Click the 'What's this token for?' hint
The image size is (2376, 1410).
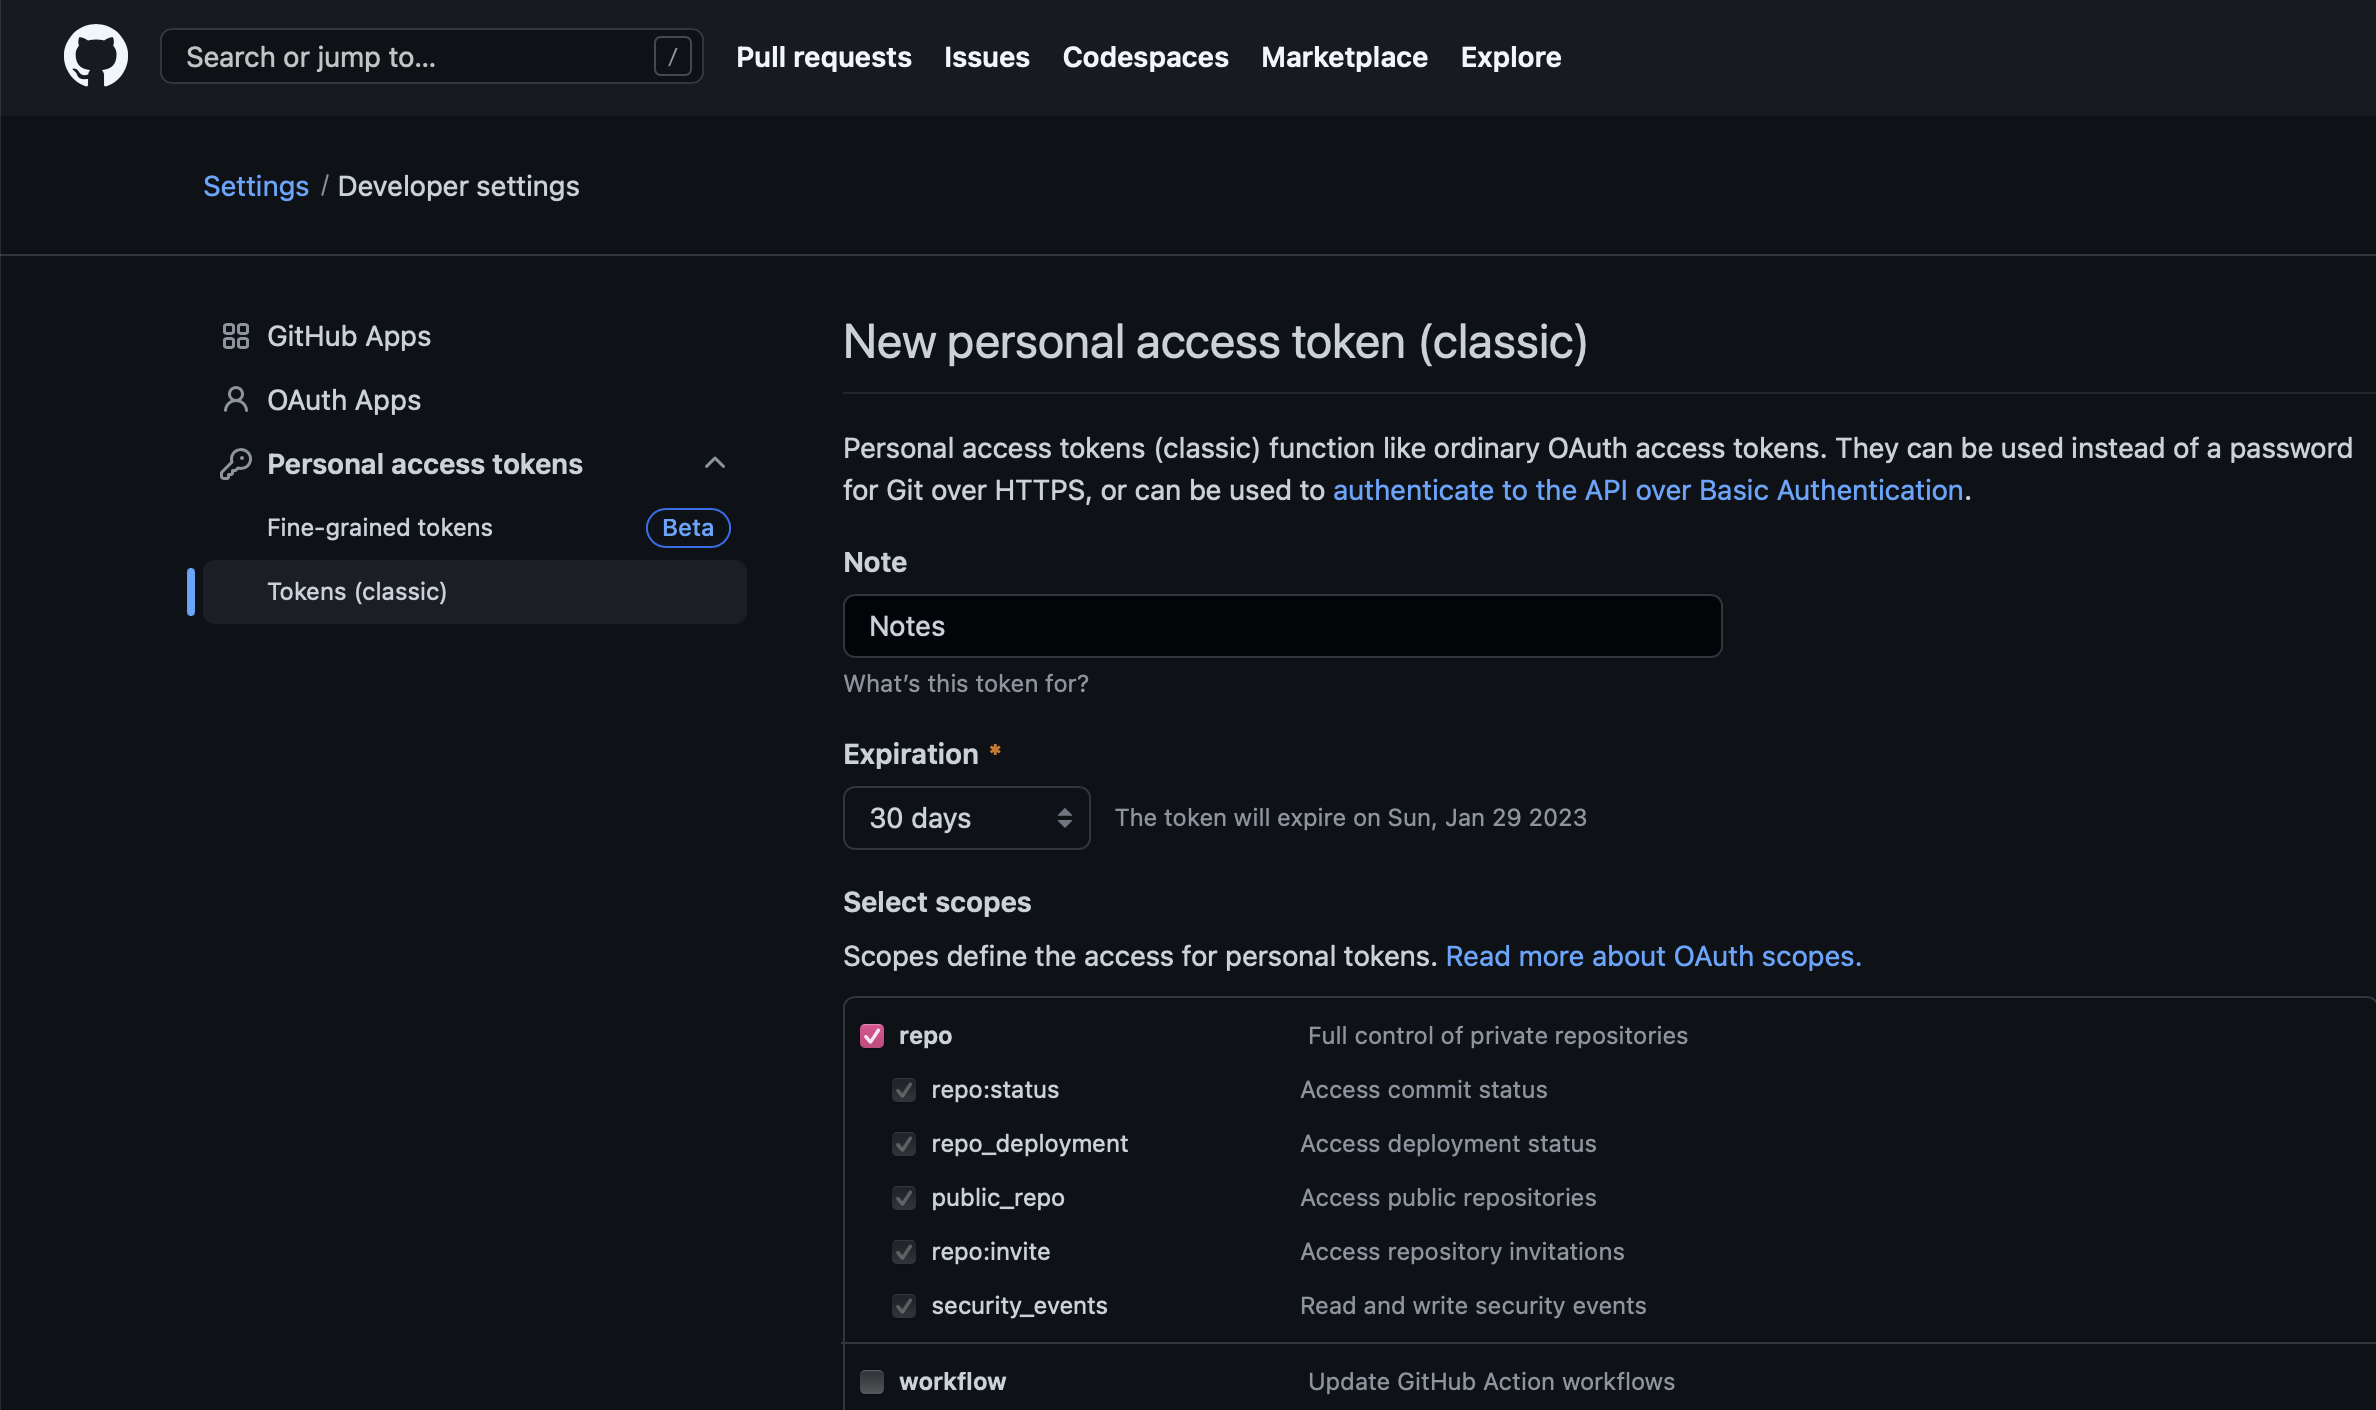point(966,683)
